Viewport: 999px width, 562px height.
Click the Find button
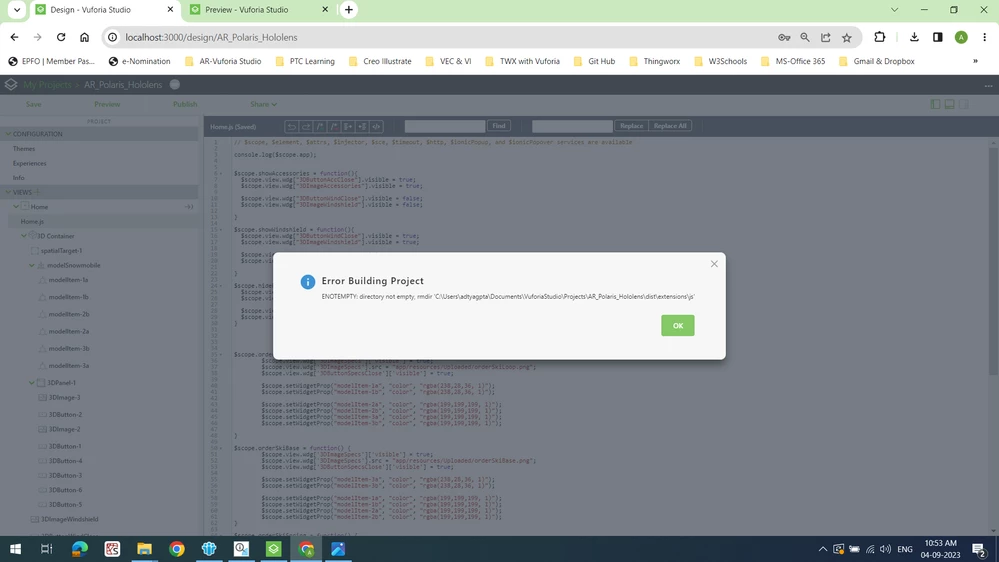[499, 126]
